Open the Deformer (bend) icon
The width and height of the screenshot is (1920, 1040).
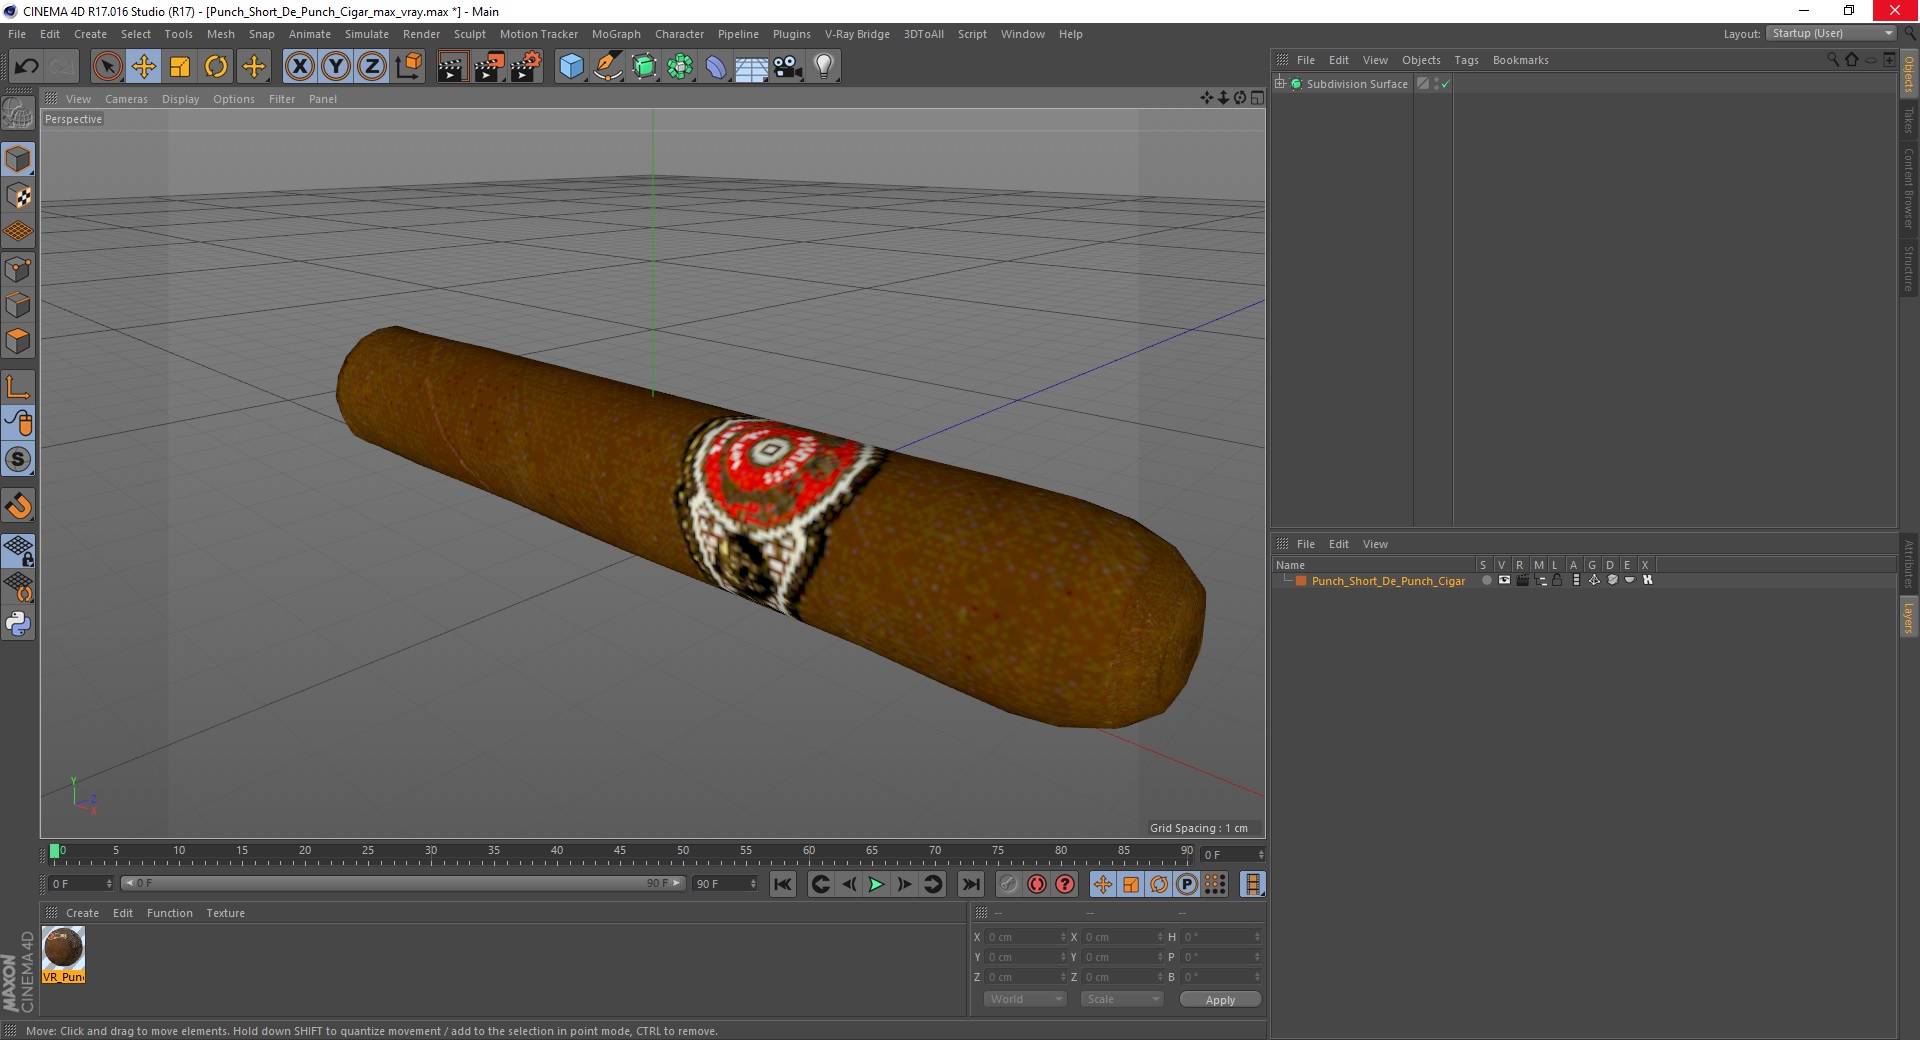pos(716,67)
